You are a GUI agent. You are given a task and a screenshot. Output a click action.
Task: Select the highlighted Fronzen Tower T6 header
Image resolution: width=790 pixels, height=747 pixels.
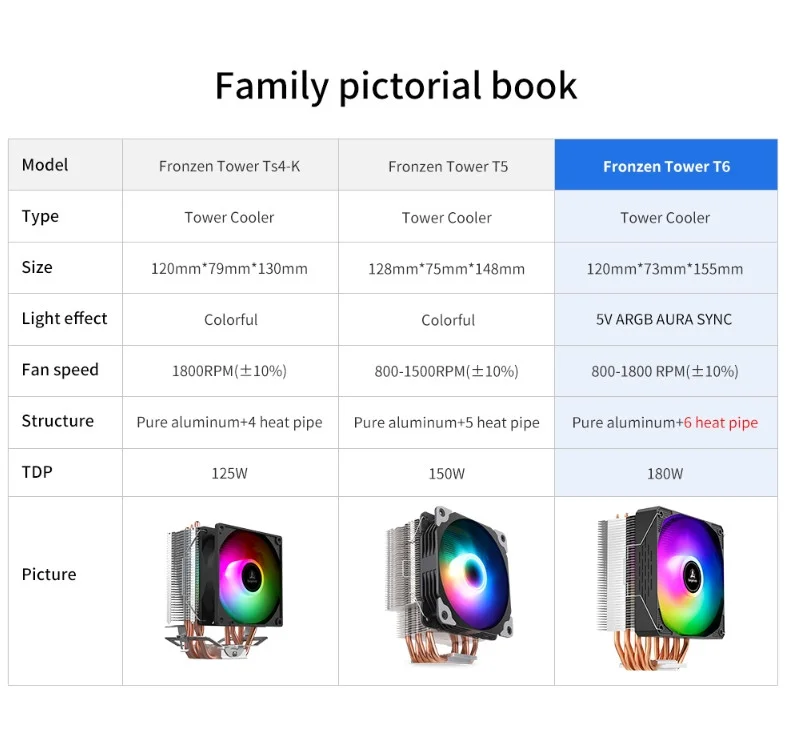coord(666,165)
